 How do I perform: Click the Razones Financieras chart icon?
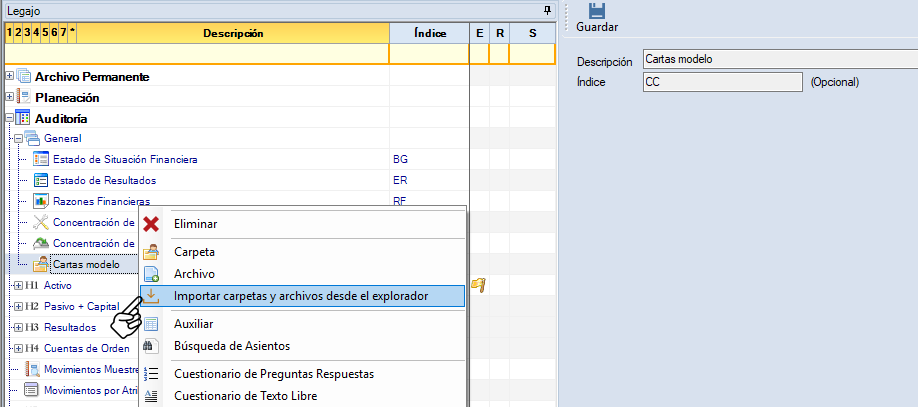tap(41, 201)
